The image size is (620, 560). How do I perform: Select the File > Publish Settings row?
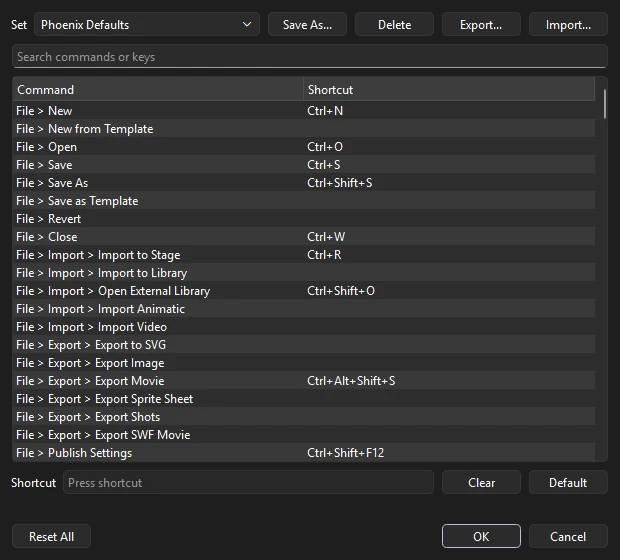pyautogui.click(x=304, y=452)
